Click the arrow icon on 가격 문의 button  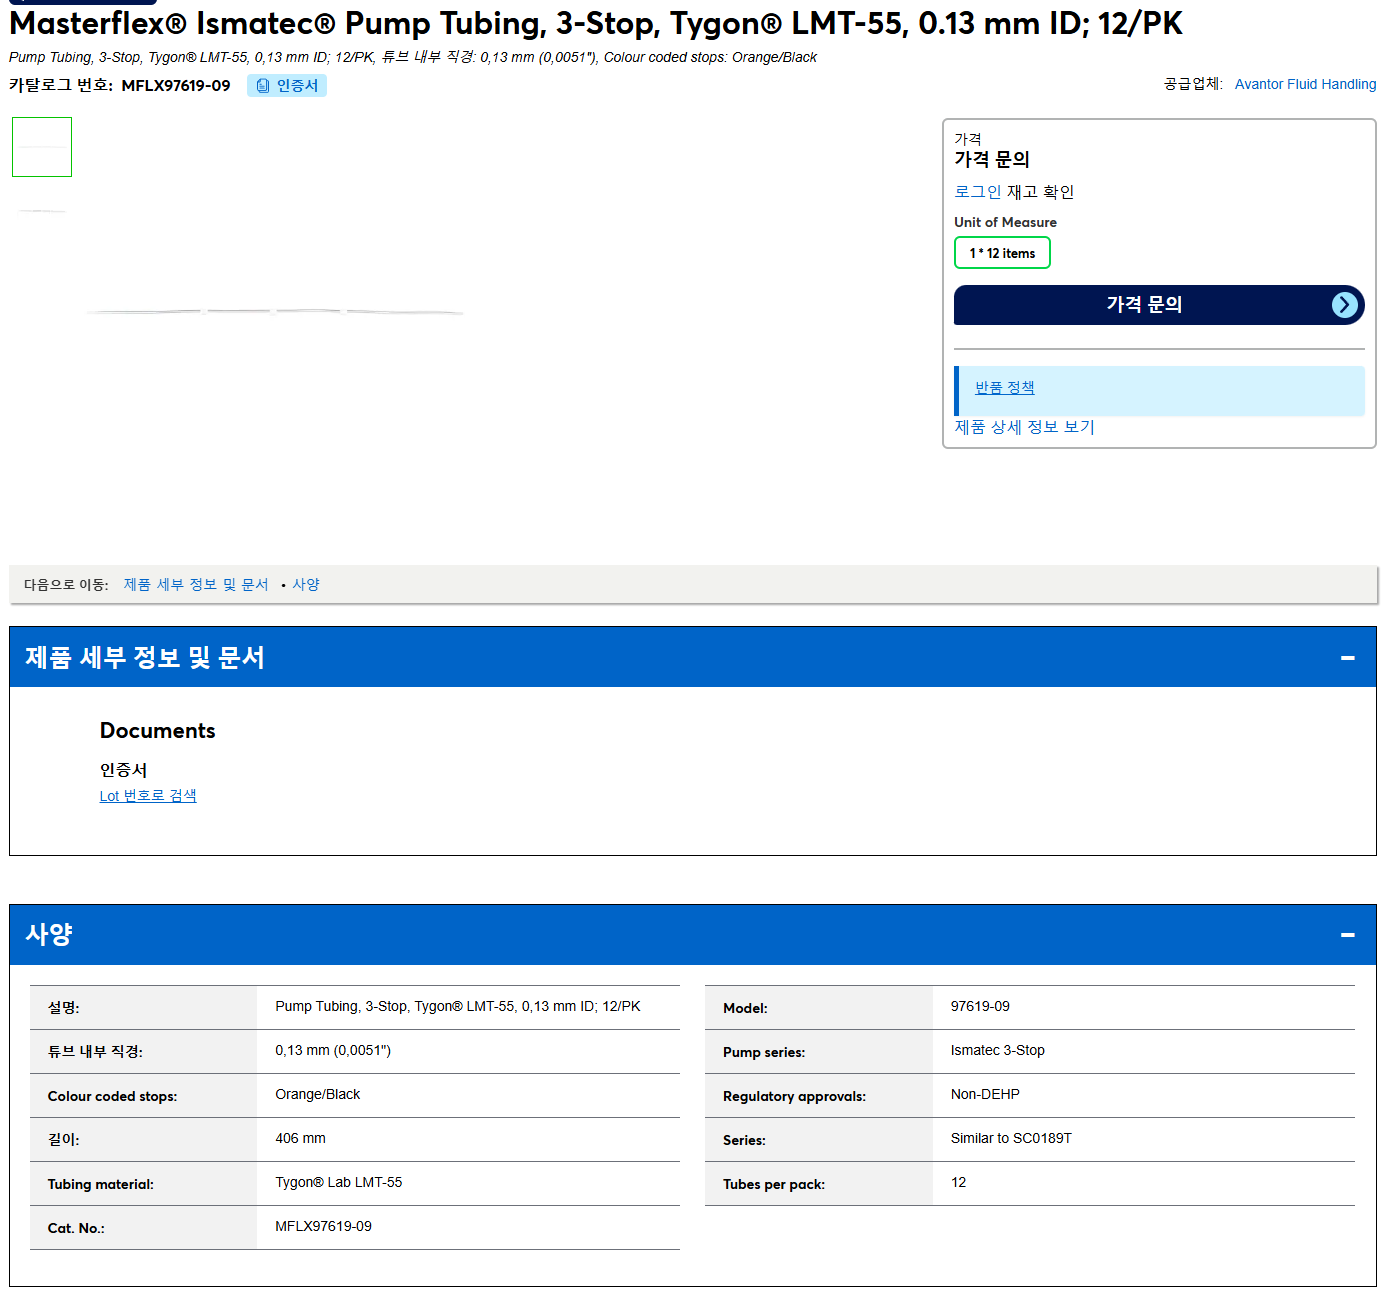[1344, 305]
